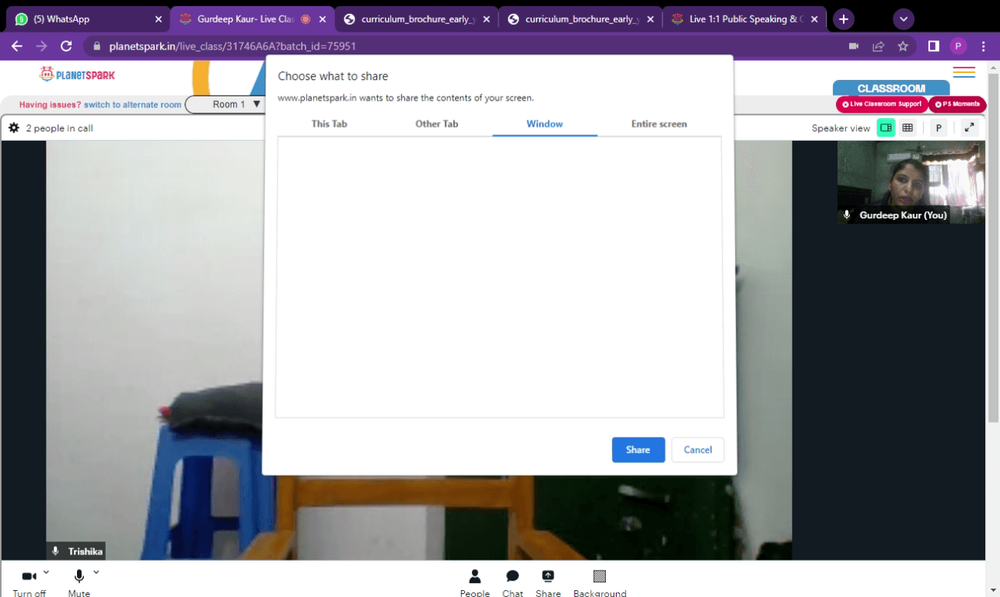Screen dimensions: 1000x597
Task: Open the tab search chevron in Chrome
Action: pos(903,19)
